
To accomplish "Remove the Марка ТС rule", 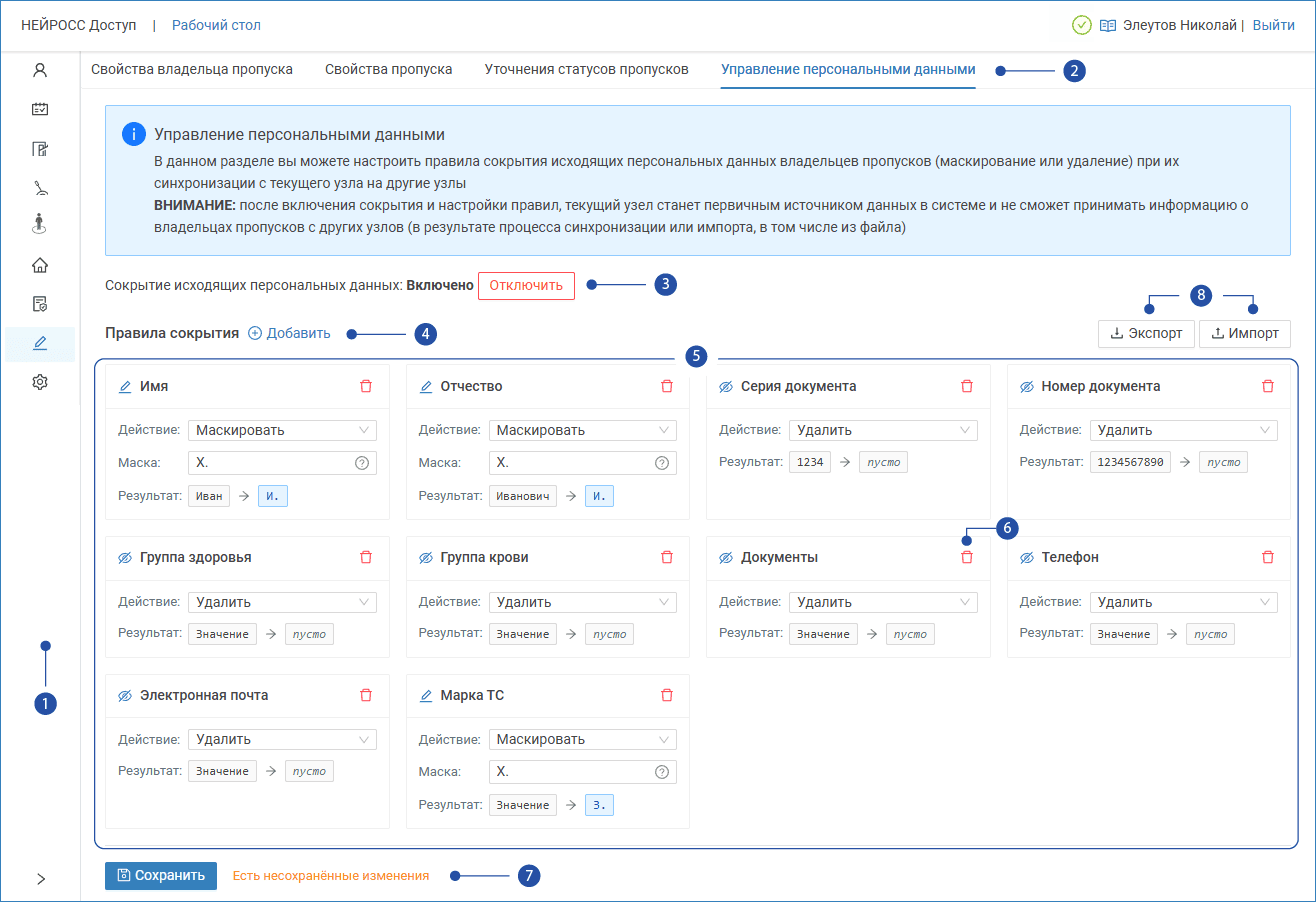I will [x=667, y=695].
